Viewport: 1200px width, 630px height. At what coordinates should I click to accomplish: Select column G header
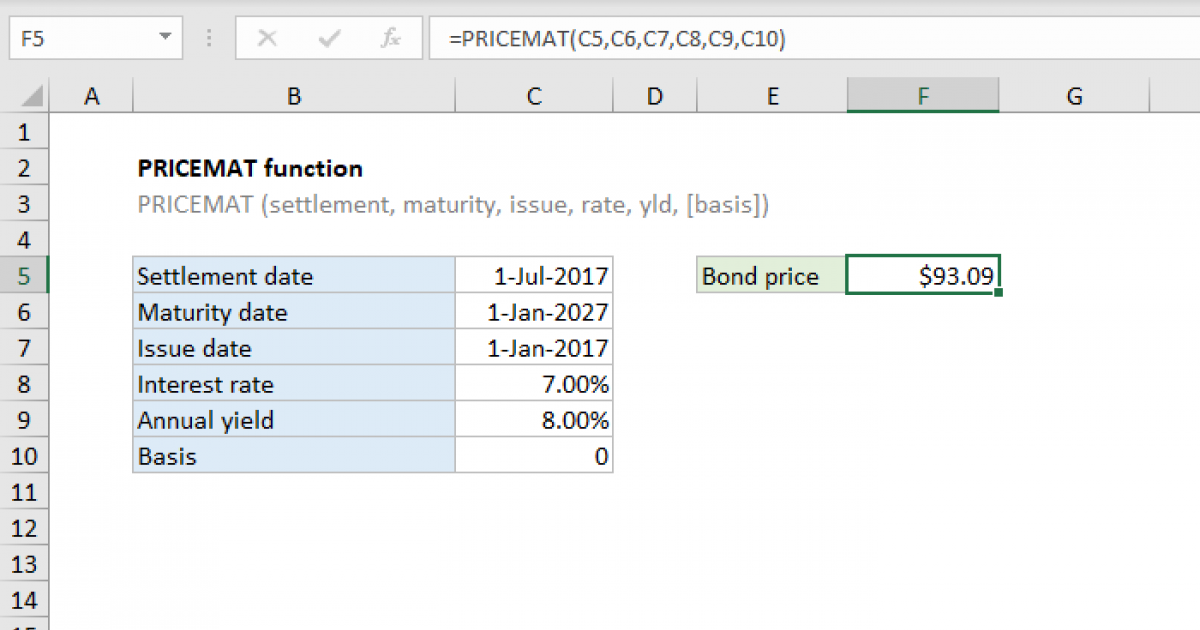click(1074, 95)
